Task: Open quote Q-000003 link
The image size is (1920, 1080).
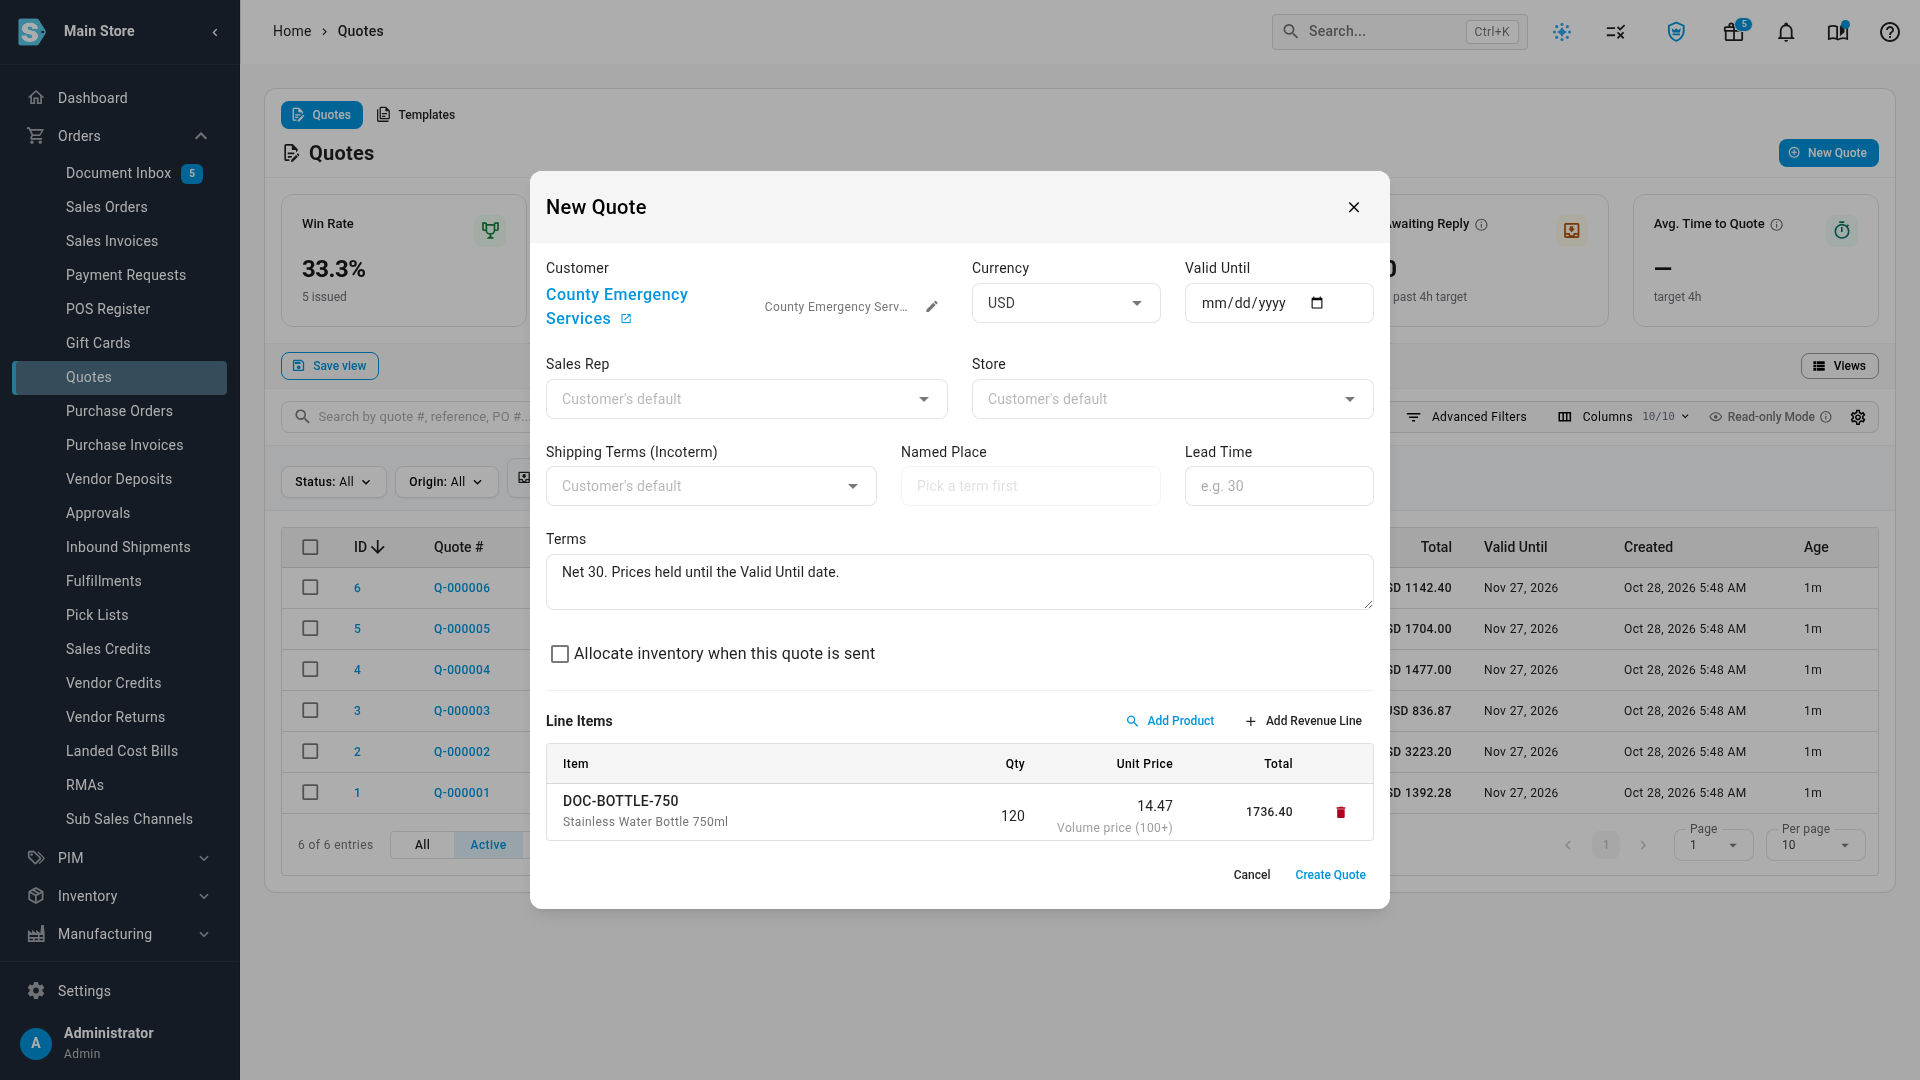Action: (461, 711)
